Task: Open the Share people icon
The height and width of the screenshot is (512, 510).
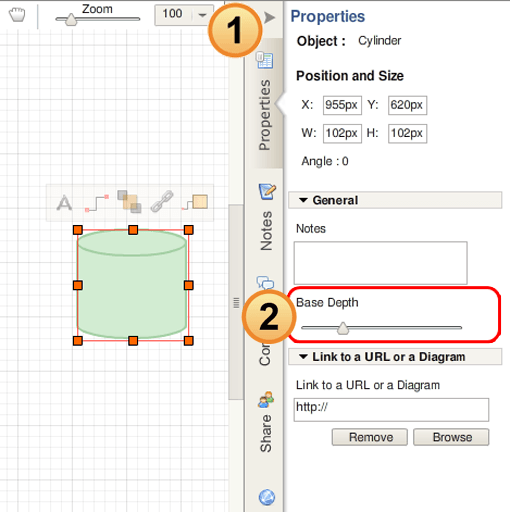Action: tap(266, 399)
